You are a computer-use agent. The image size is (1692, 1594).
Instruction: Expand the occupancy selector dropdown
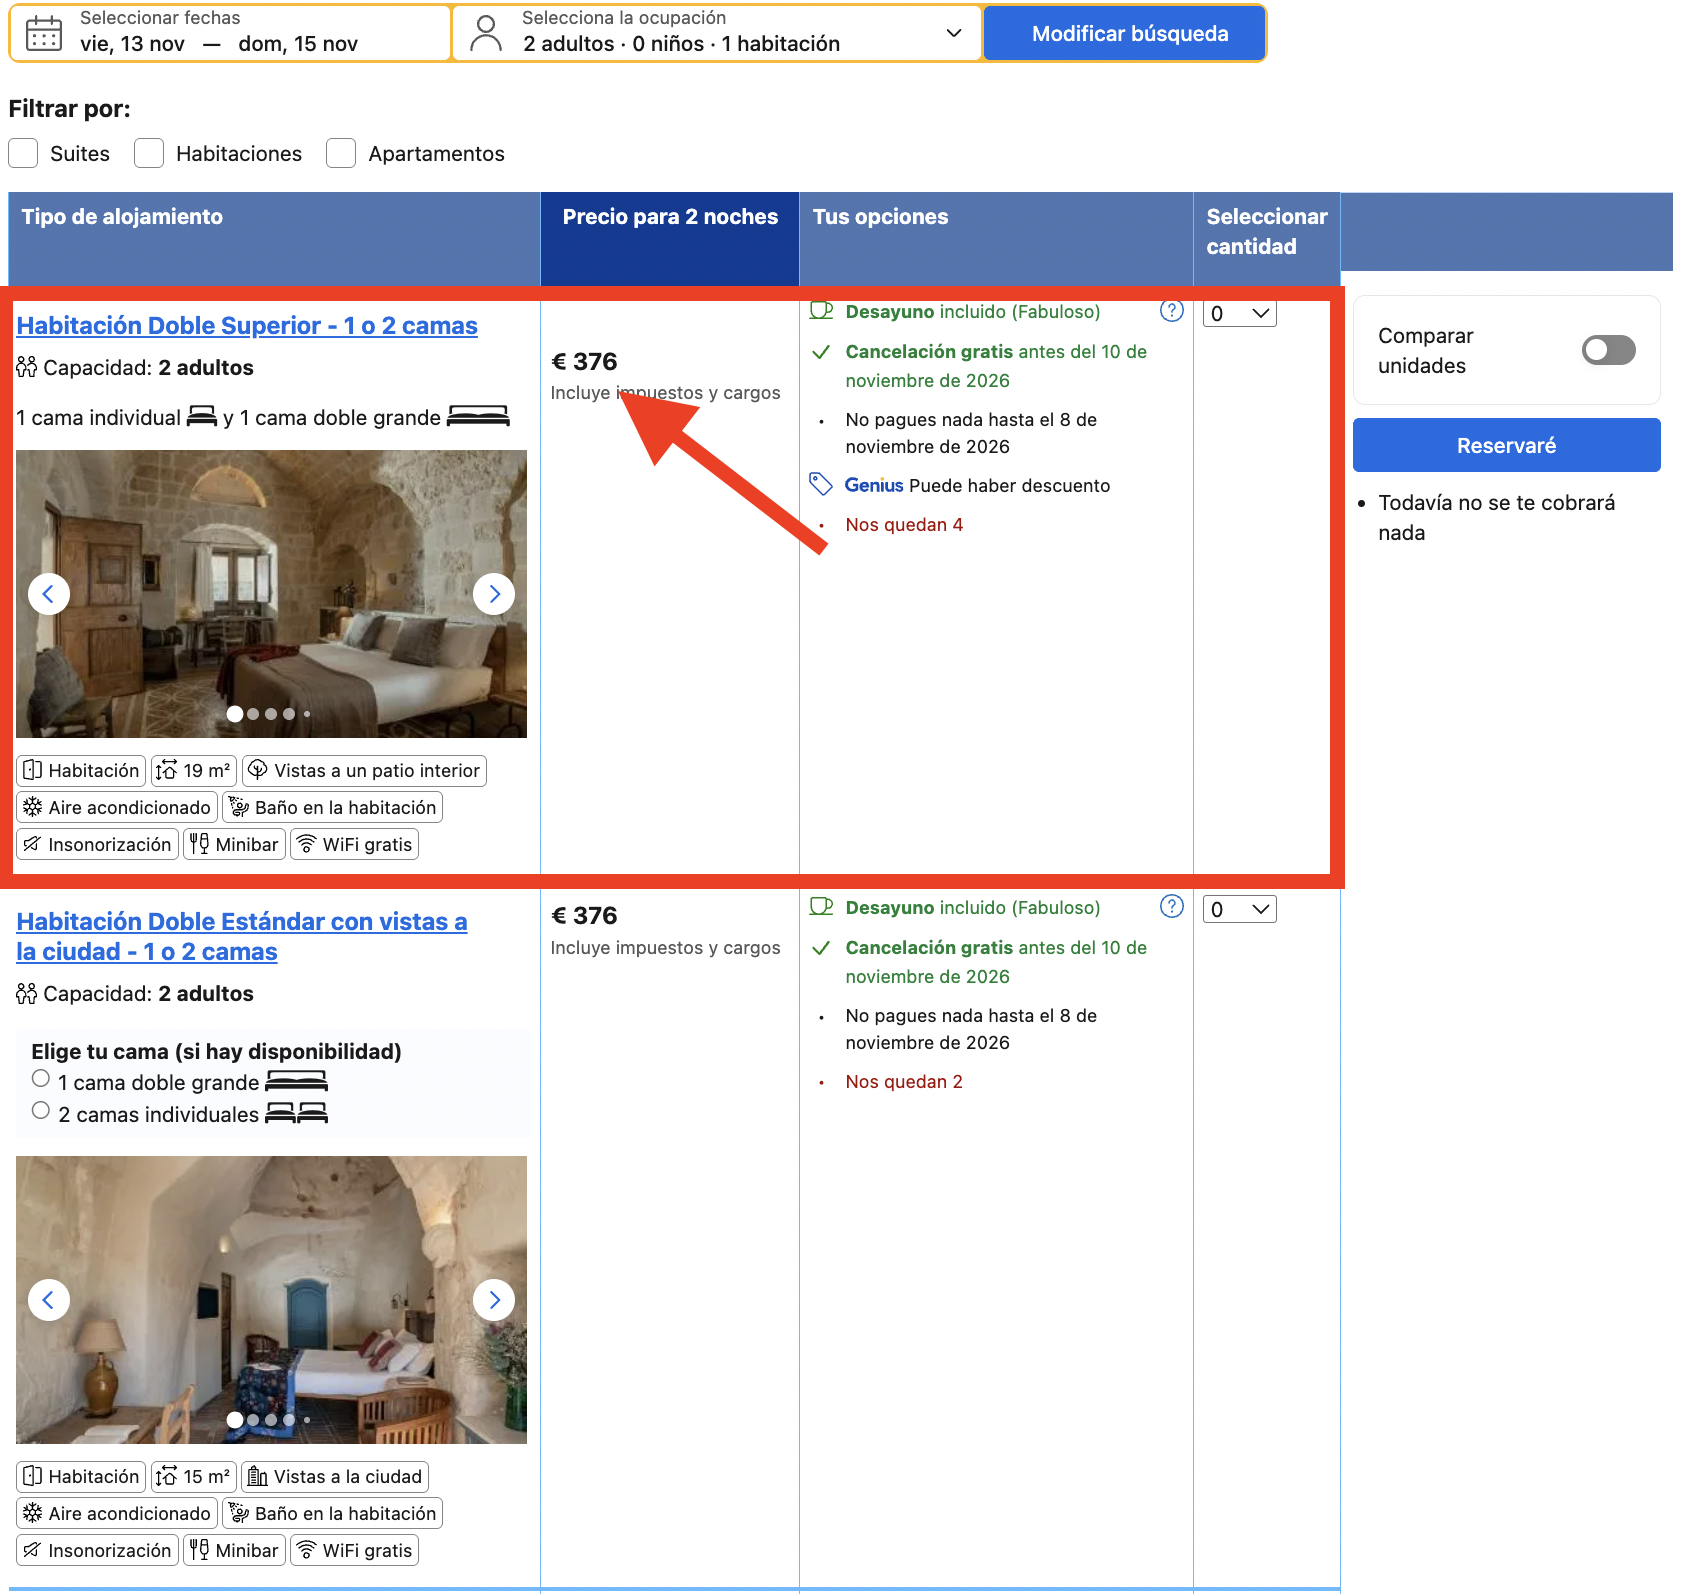click(717, 33)
